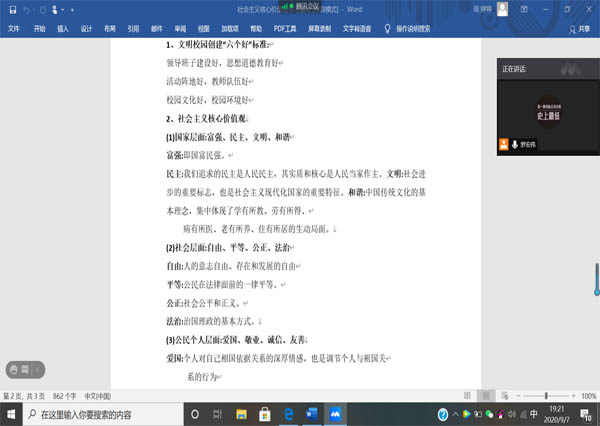
Task: Click the 中文(中国) language indicator
Action: click(101, 396)
